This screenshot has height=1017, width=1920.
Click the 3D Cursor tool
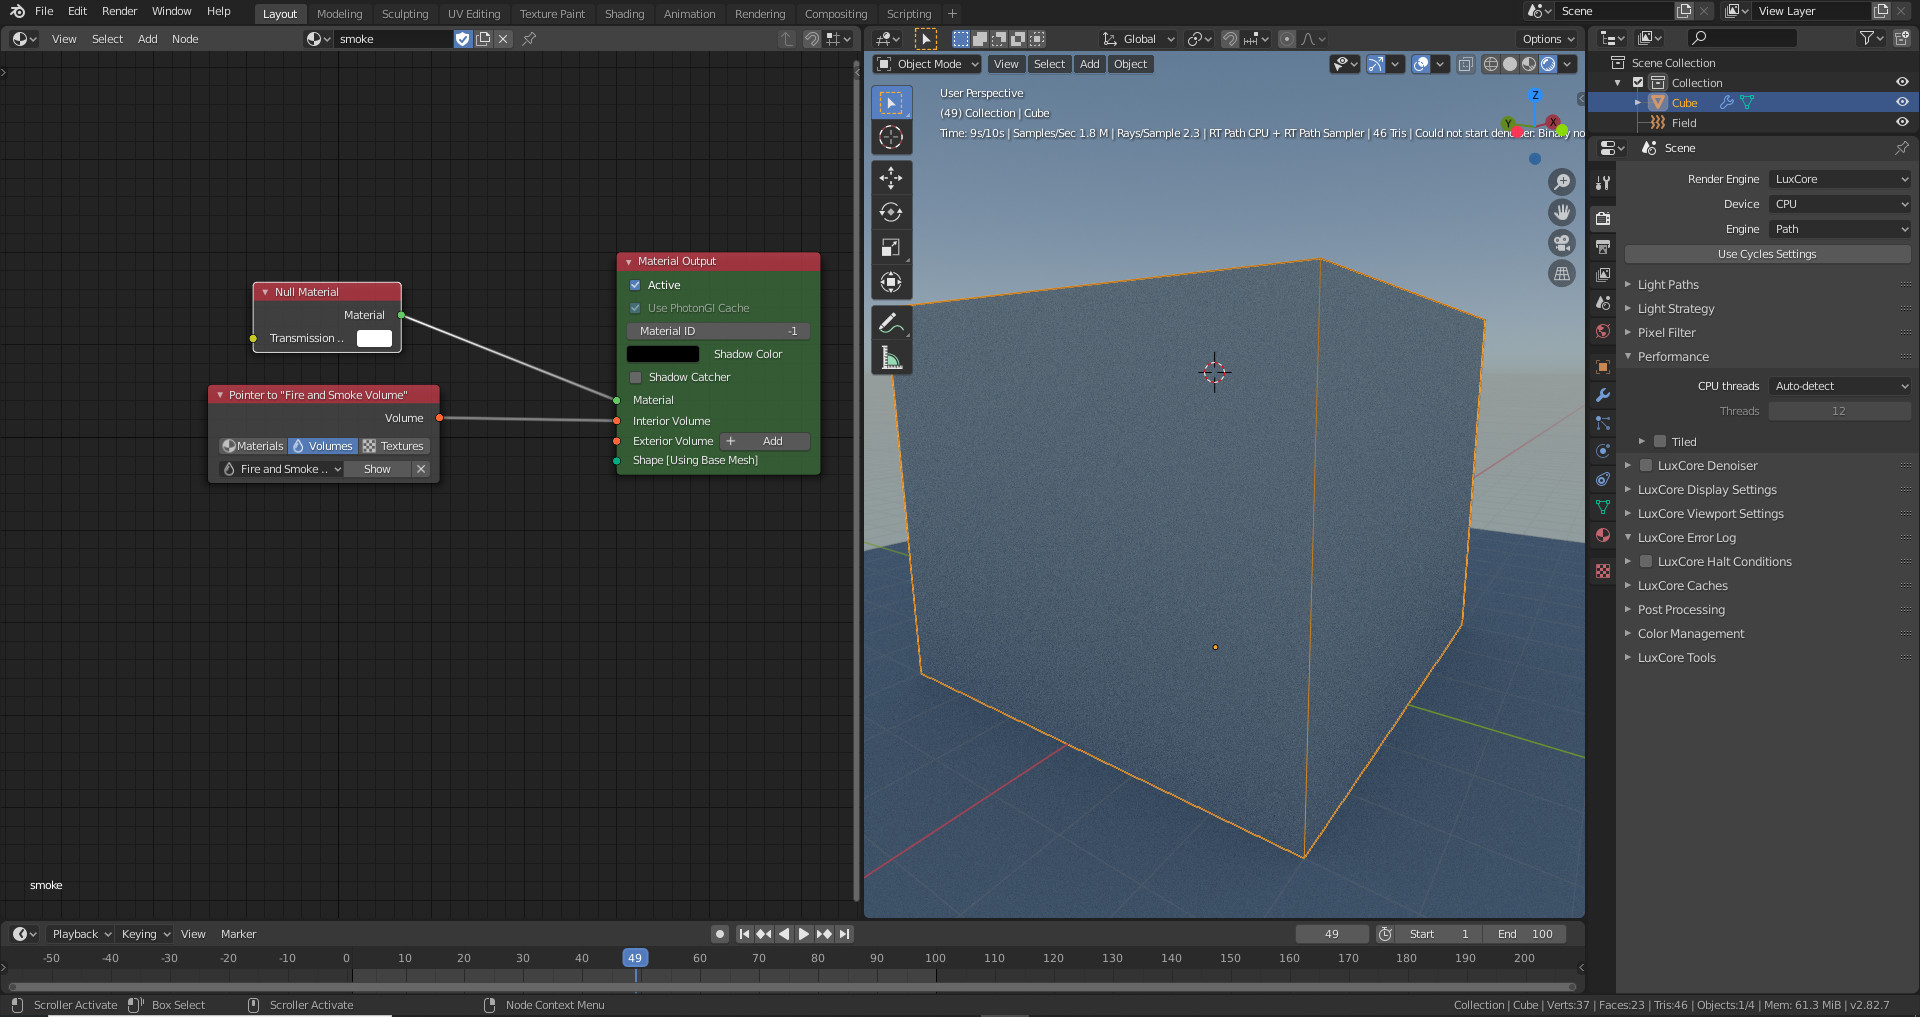tap(890, 137)
